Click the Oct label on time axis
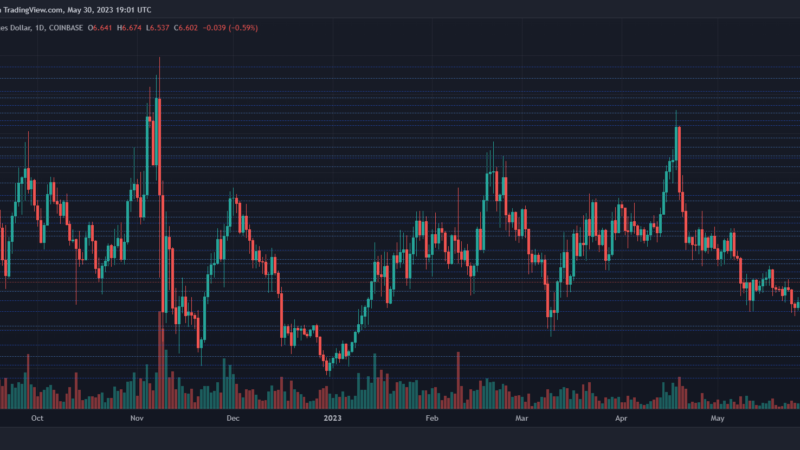800x450 pixels. point(37,418)
